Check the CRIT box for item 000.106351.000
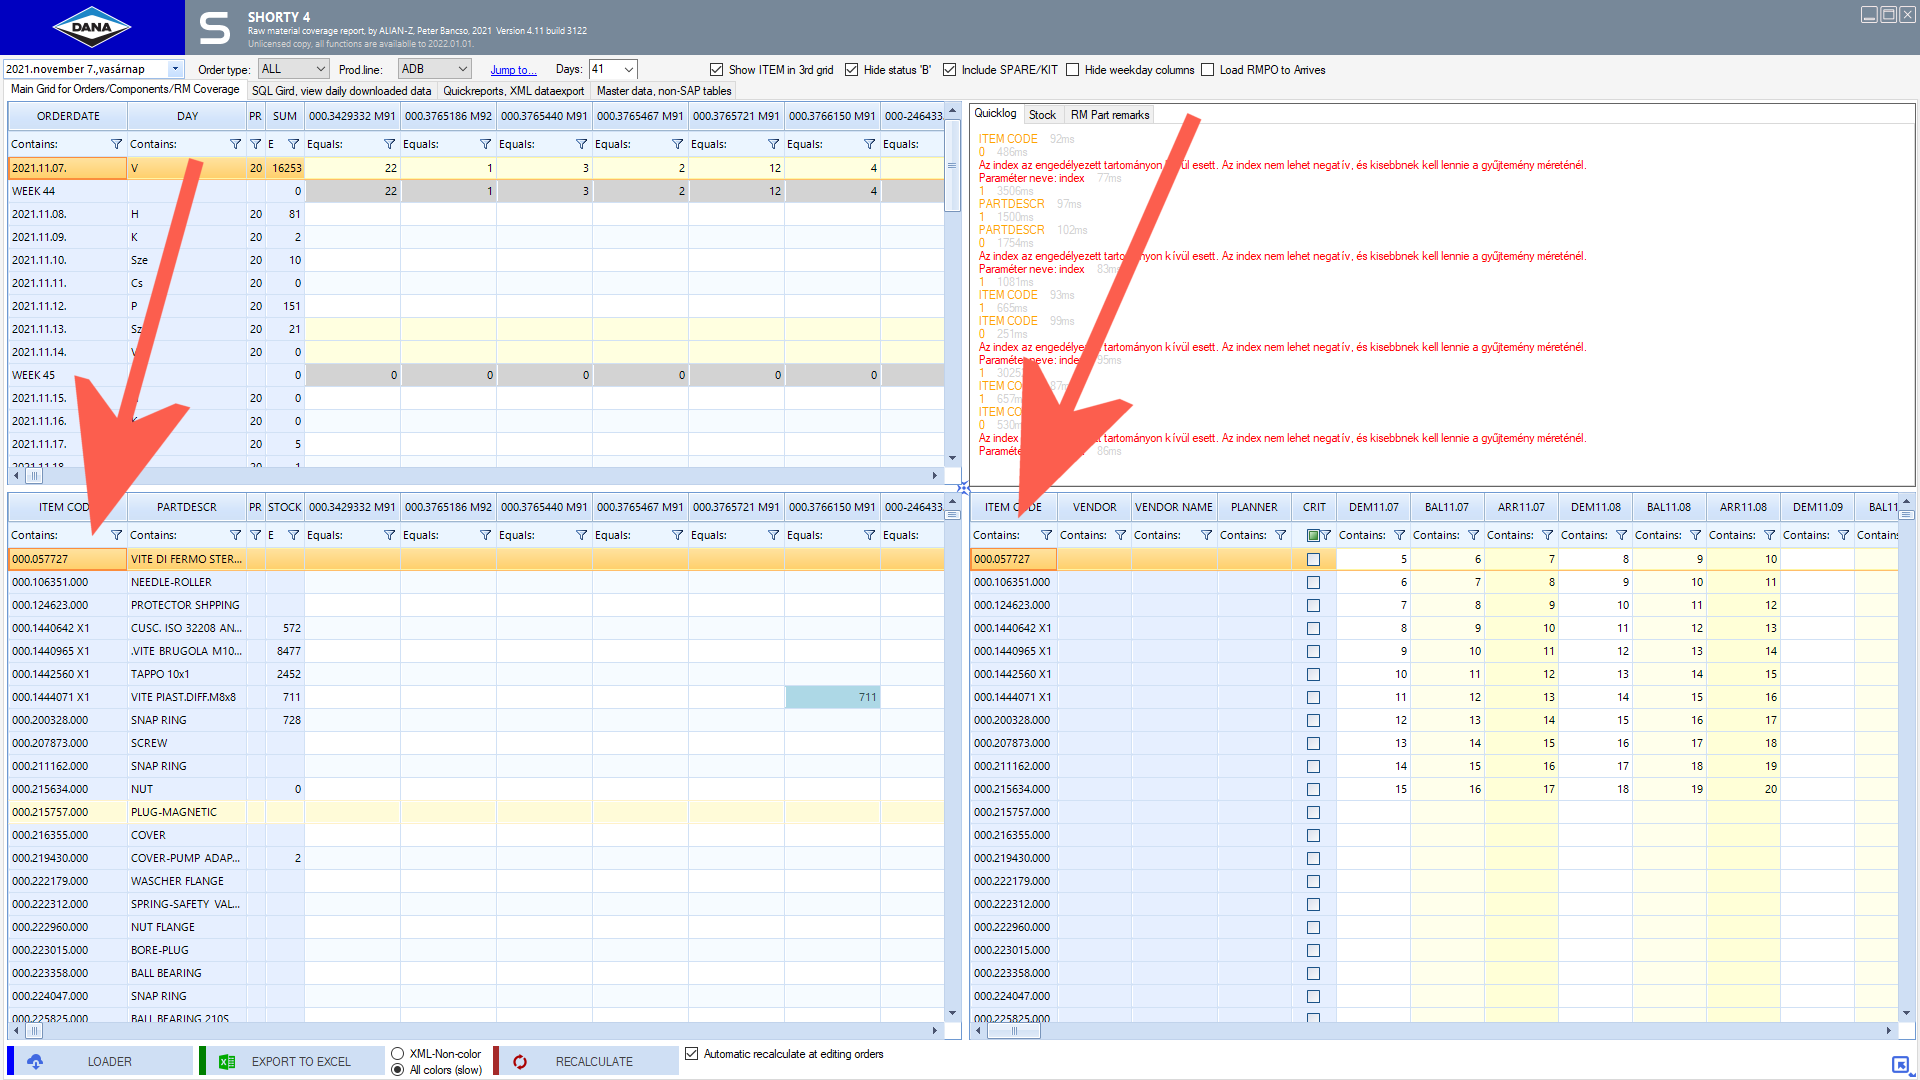 click(1313, 582)
